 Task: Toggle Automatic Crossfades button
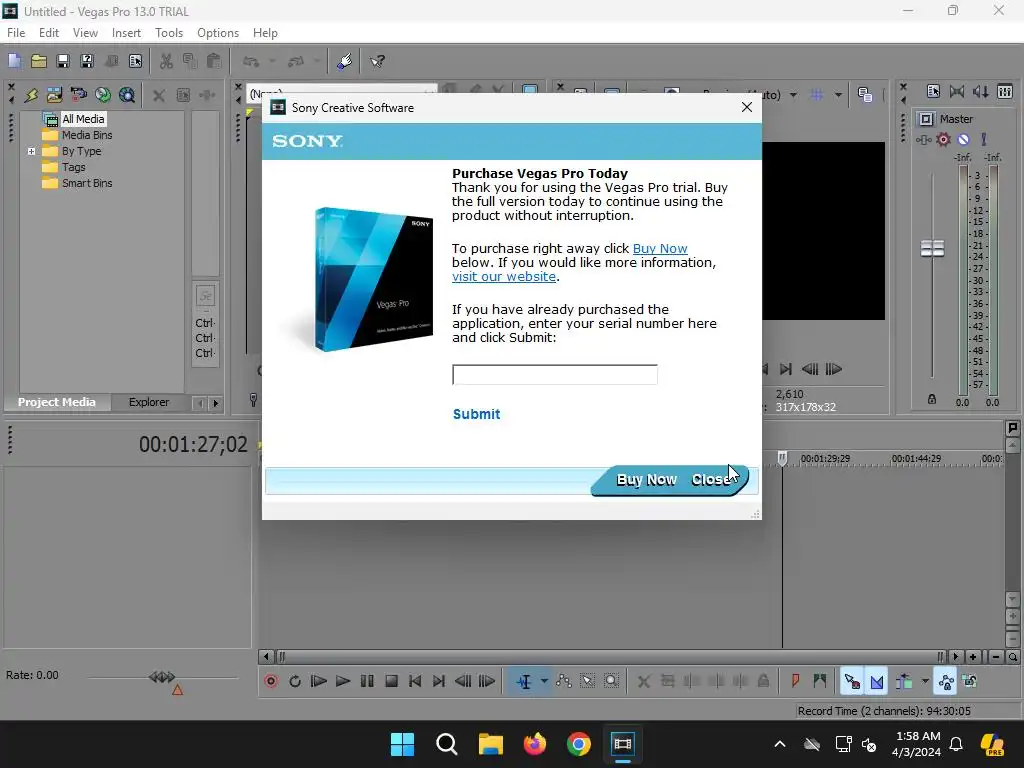click(x=876, y=681)
